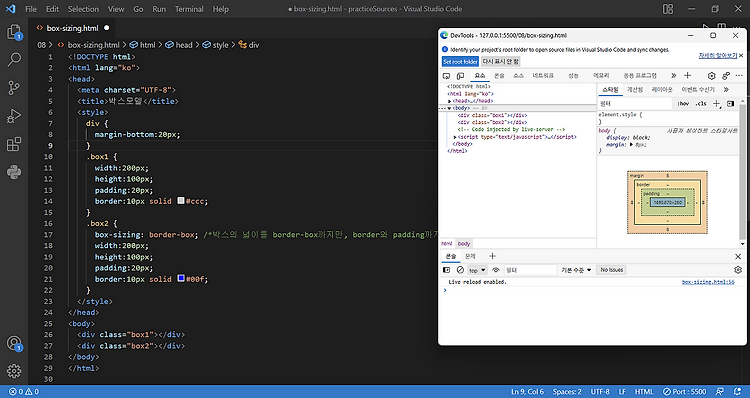Open the Explorer view in activity bar
This screenshot has height=398, width=750.
point(14,33)
